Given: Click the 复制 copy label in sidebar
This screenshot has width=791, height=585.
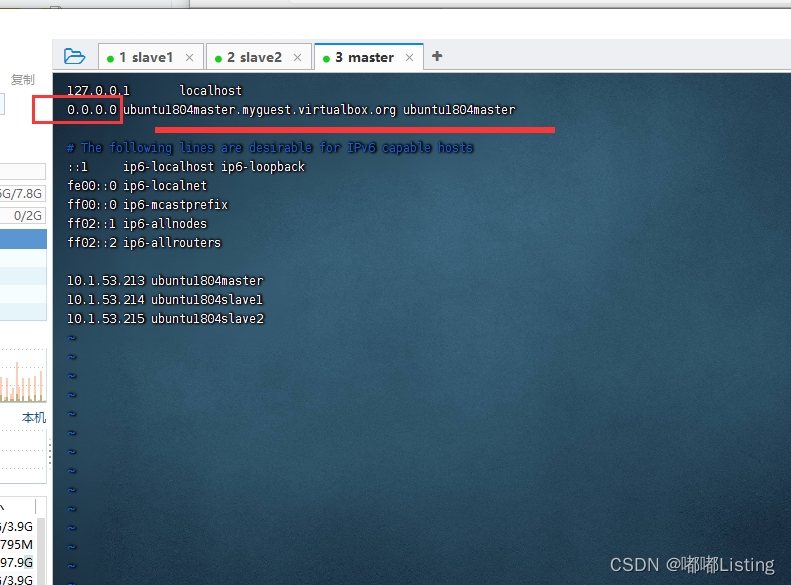Looking at the screenshot, I should [23, 79].
